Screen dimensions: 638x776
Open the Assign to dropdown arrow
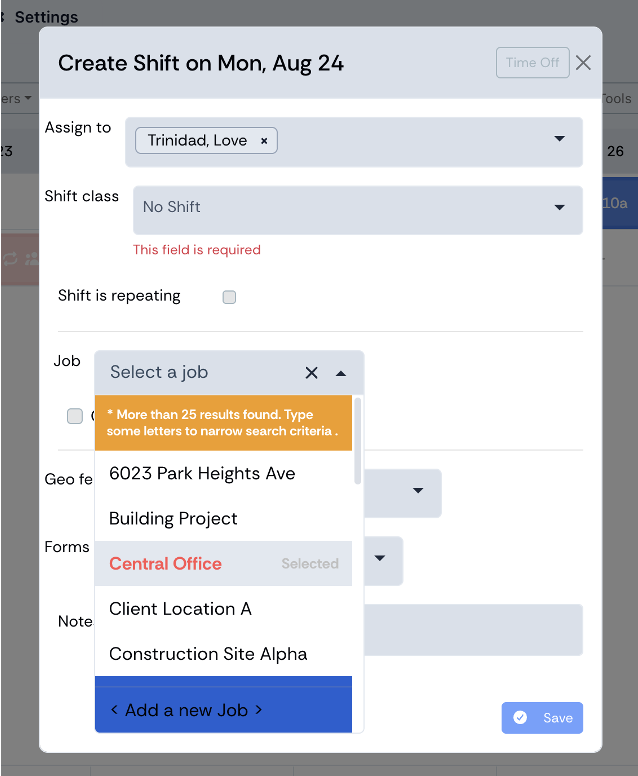[559, 139]
